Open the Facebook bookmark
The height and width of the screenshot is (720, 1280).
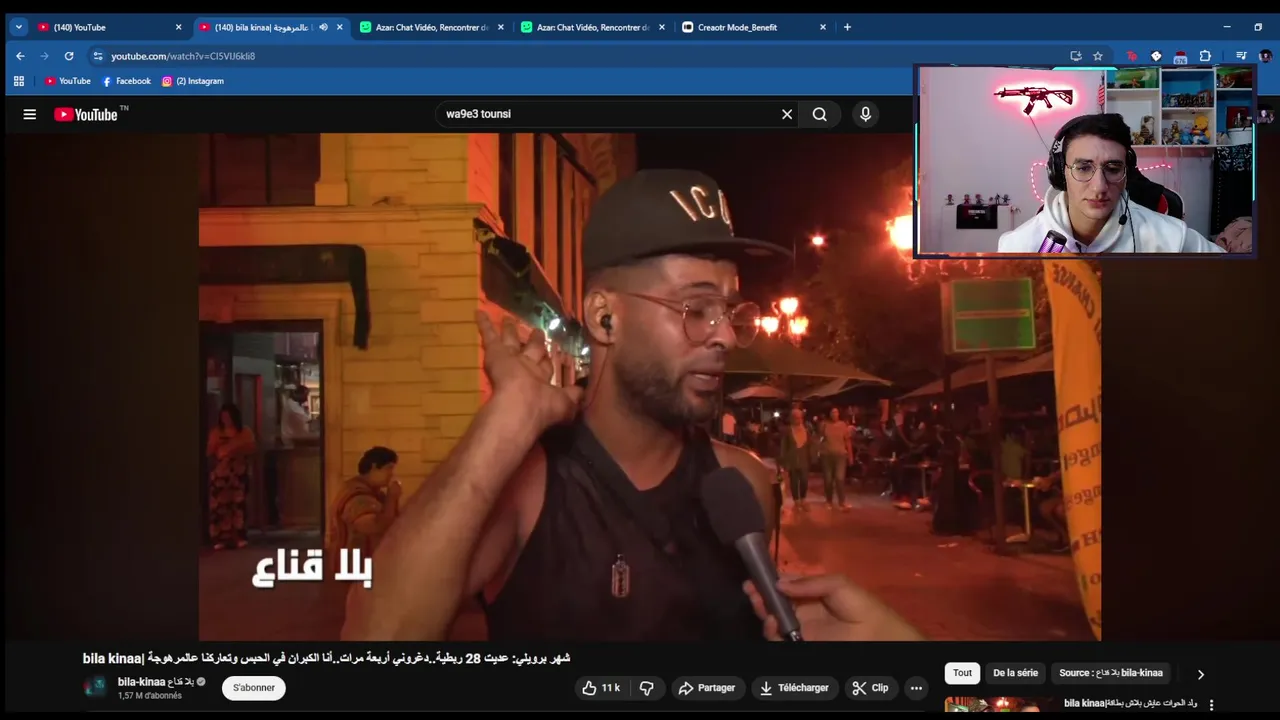pos(126,81)
